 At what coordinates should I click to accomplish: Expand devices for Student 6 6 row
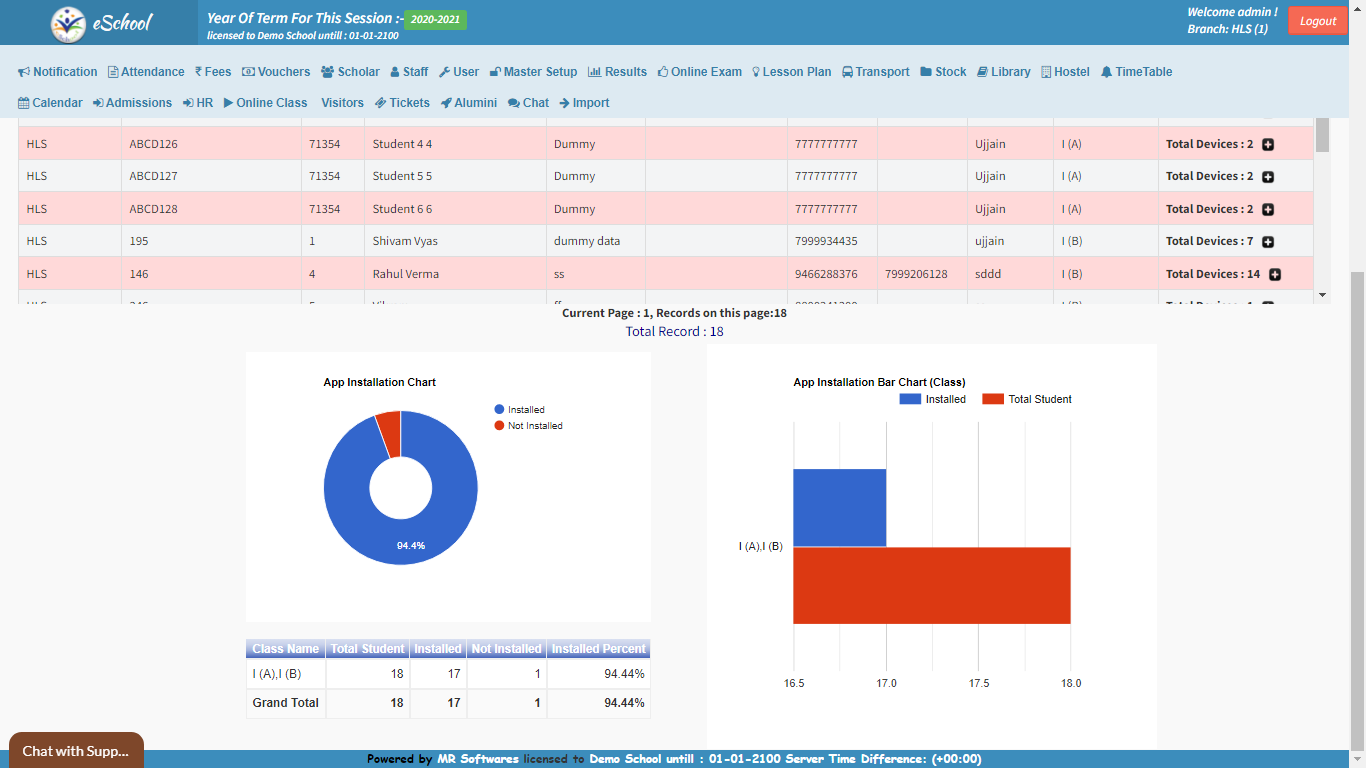(1268, 210)
